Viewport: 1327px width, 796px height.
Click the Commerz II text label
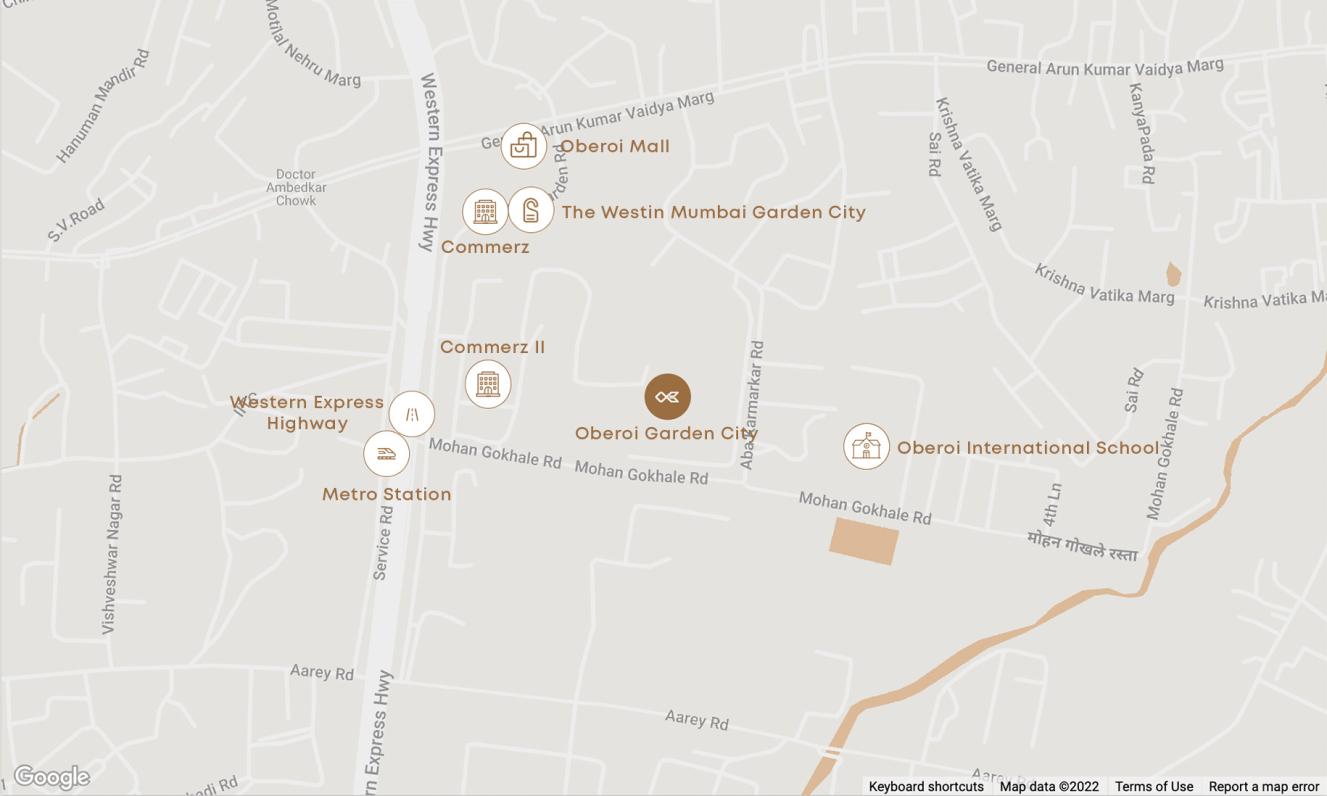pyautogui.click(x=493, y=347)
